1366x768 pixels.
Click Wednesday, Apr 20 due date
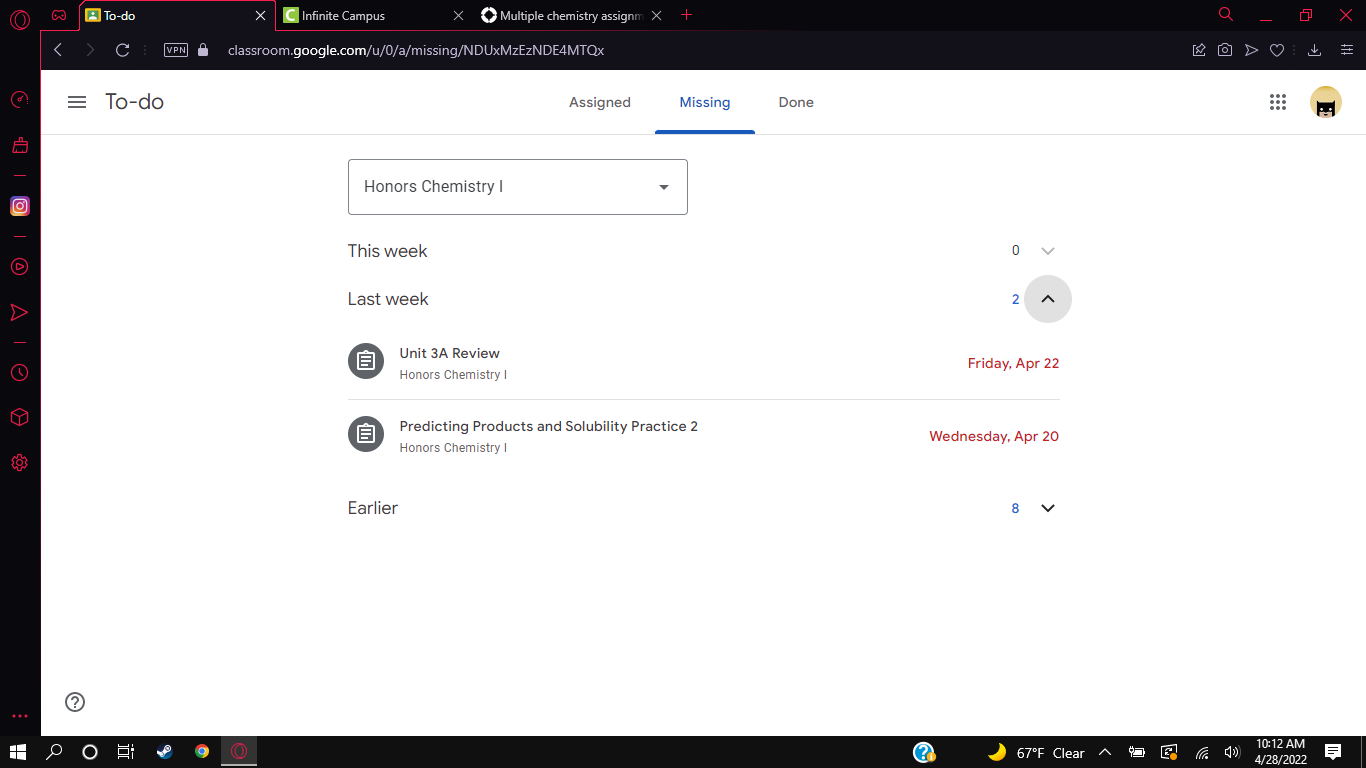click(994, 436)
